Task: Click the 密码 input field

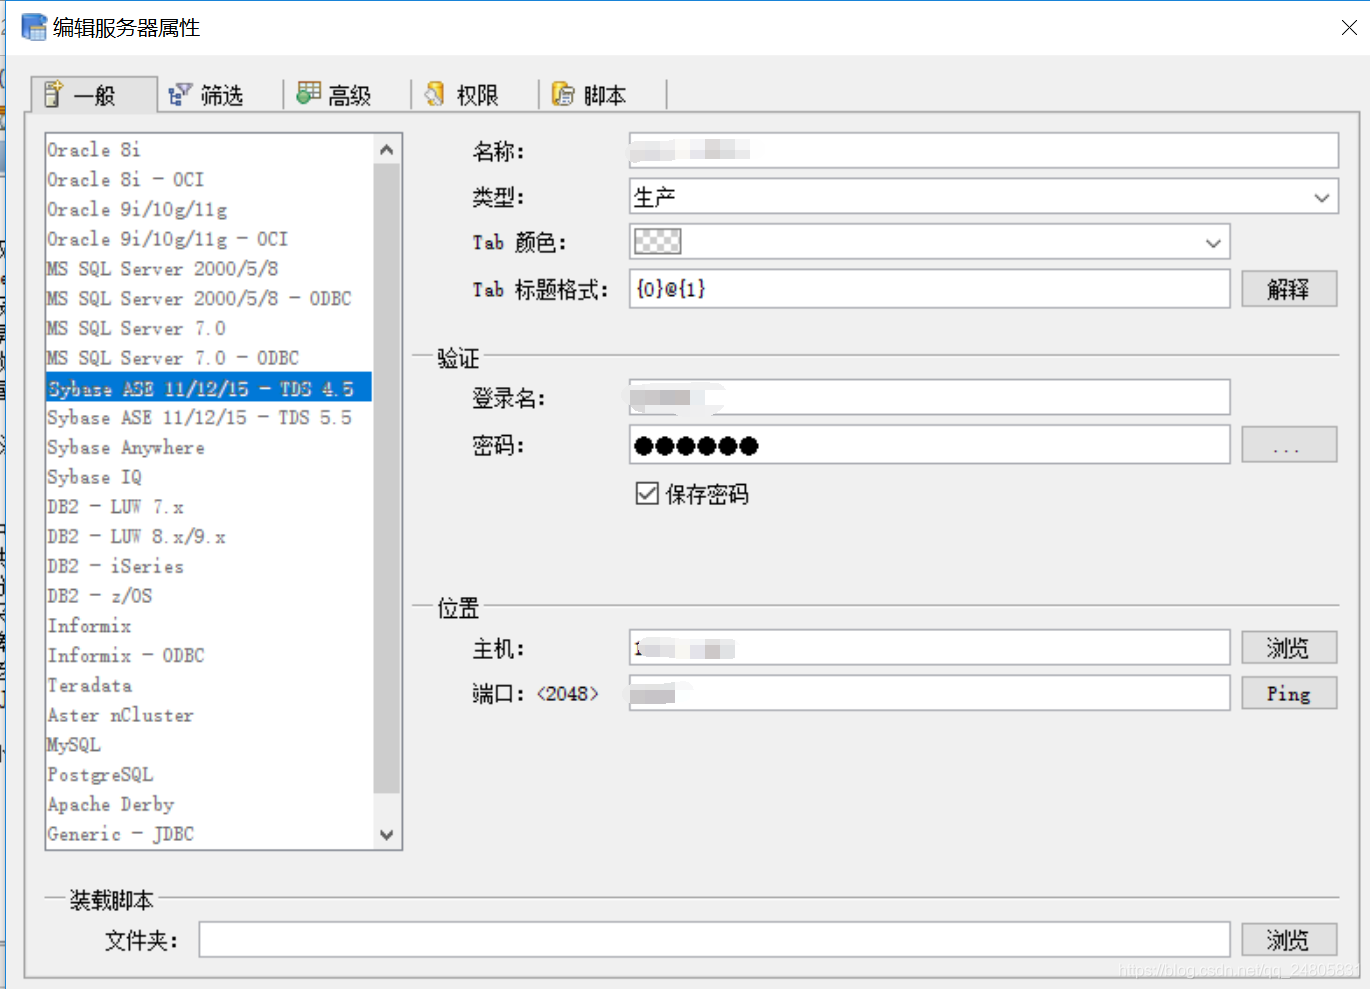Action: point(930,445)
